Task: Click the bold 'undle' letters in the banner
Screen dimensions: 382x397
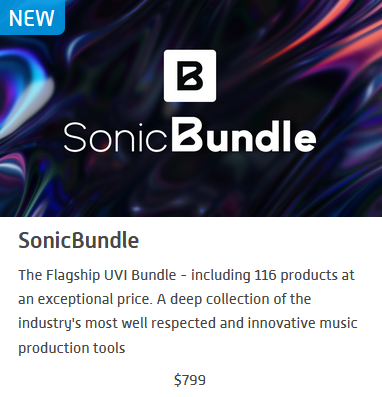Action: (x=260, y=135)
